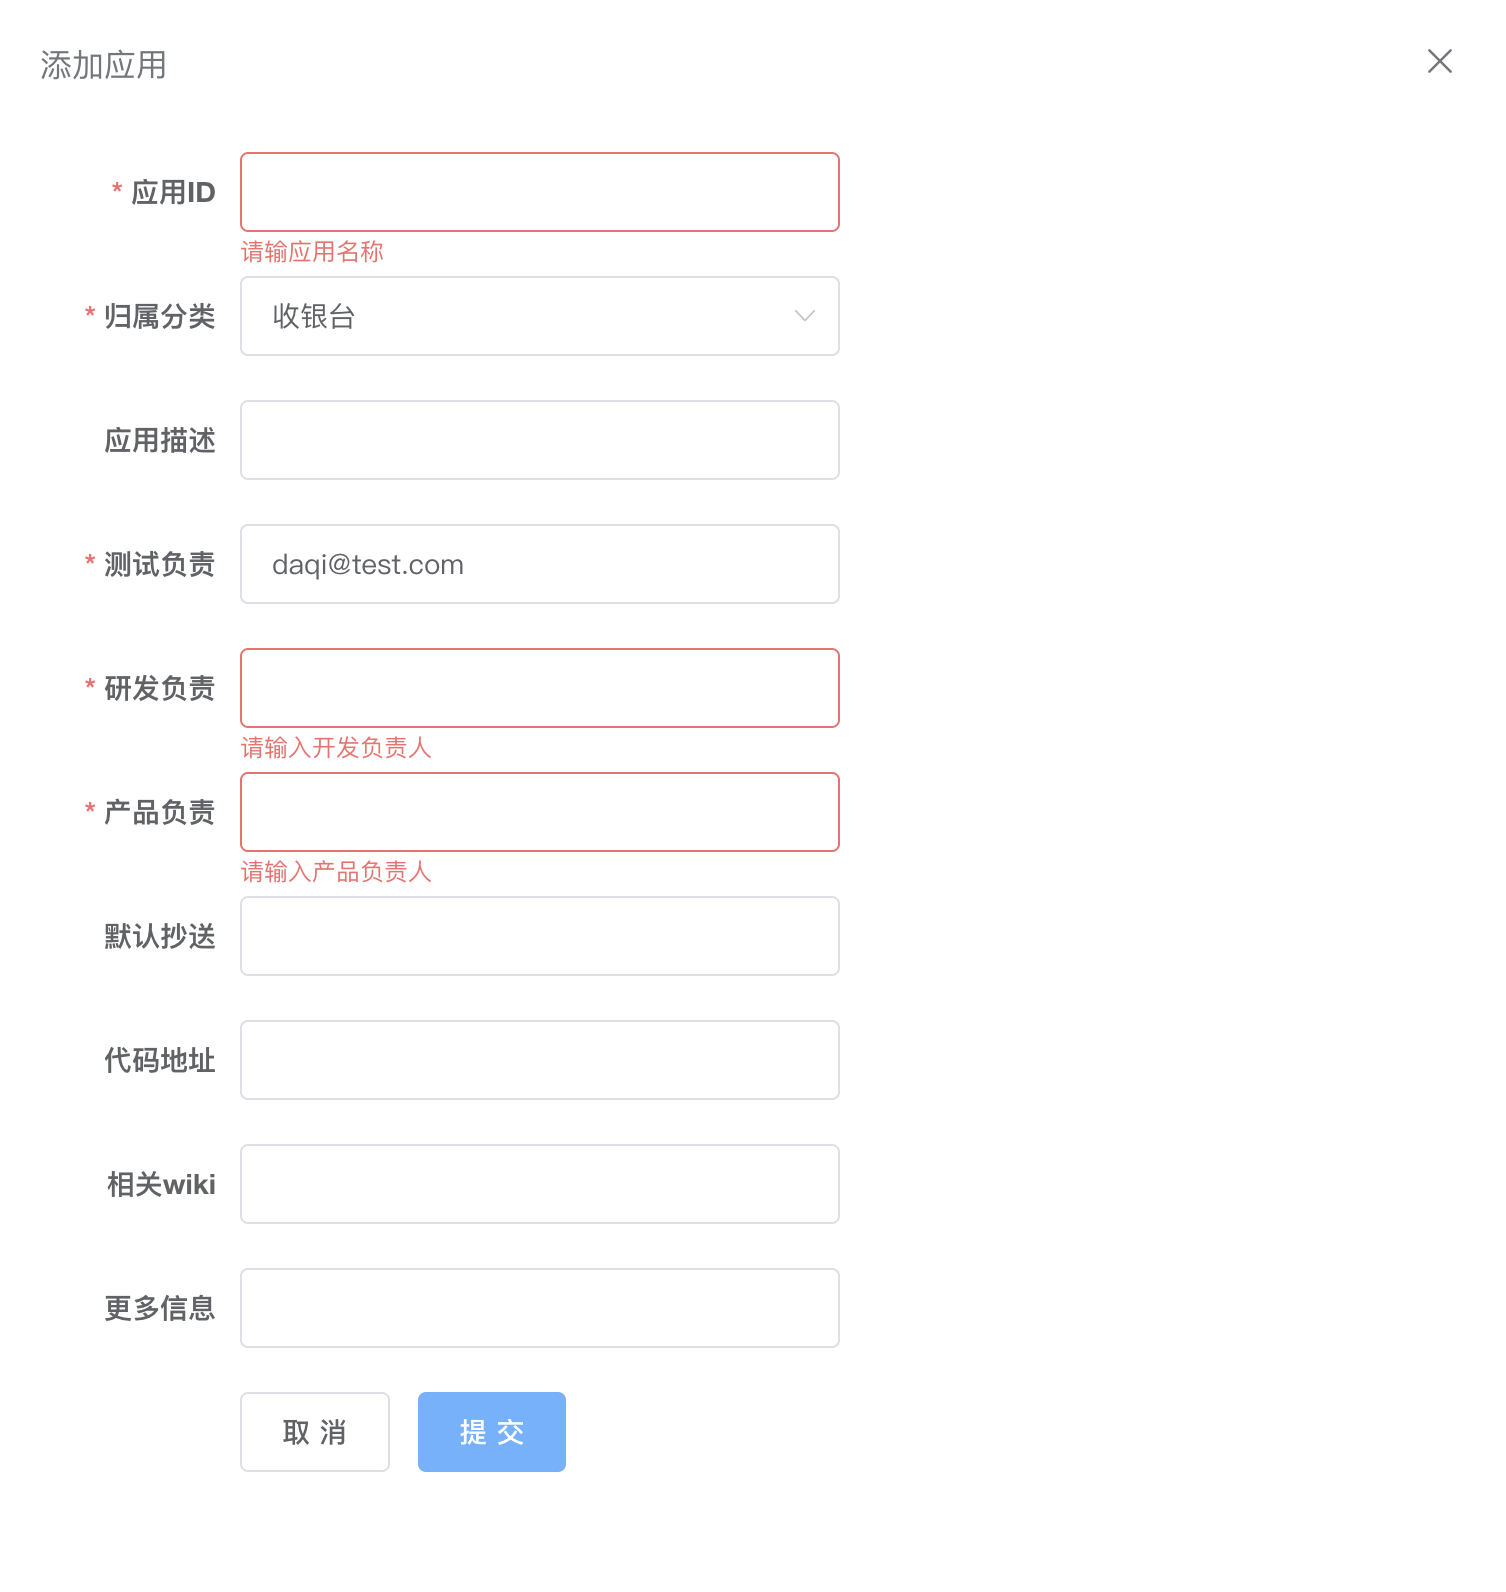
Task: Click the 应用描述 label
Action: point(160,440)
